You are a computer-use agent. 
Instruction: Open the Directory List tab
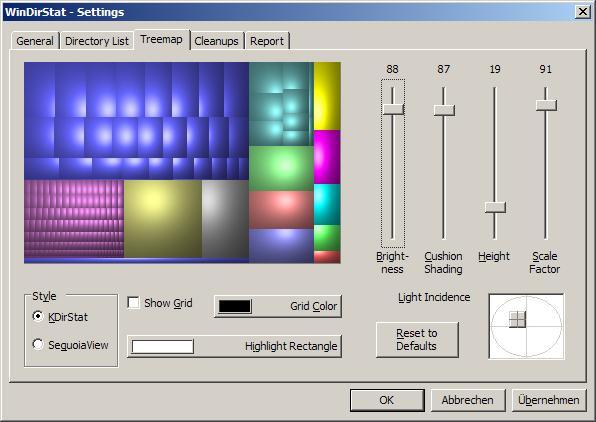click(x=97, y=41)
